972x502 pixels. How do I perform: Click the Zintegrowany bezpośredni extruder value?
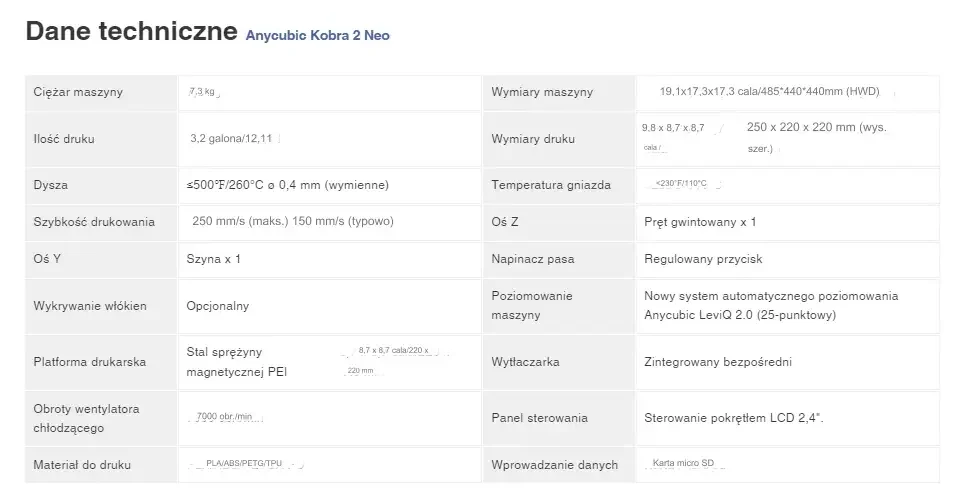[712, 362]
